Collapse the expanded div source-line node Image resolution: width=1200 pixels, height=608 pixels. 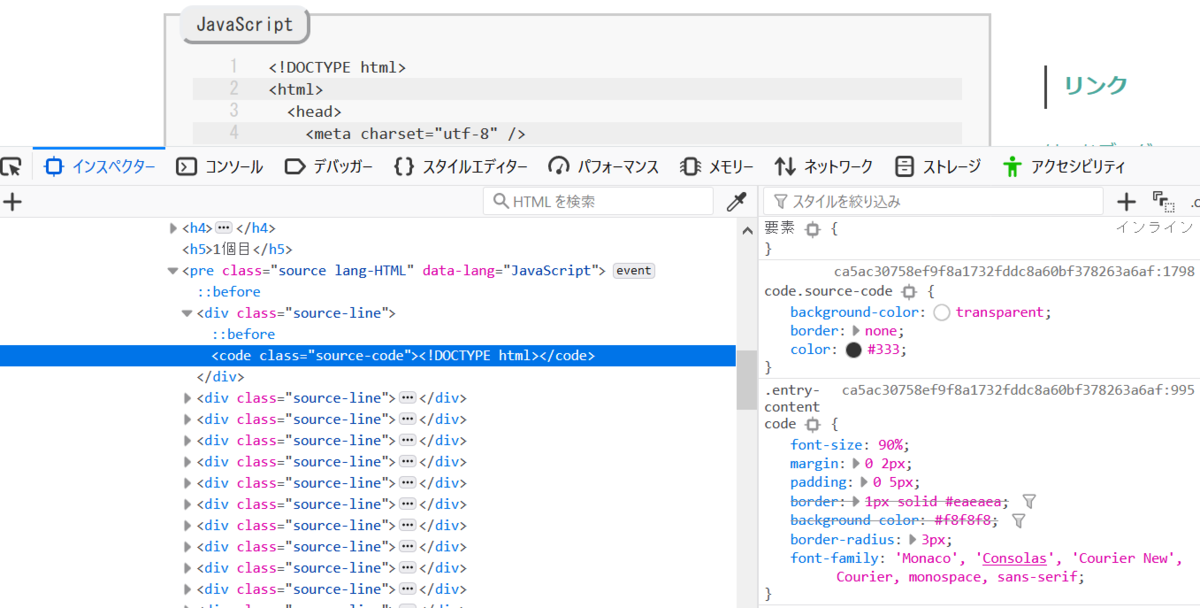coord(187,313)
